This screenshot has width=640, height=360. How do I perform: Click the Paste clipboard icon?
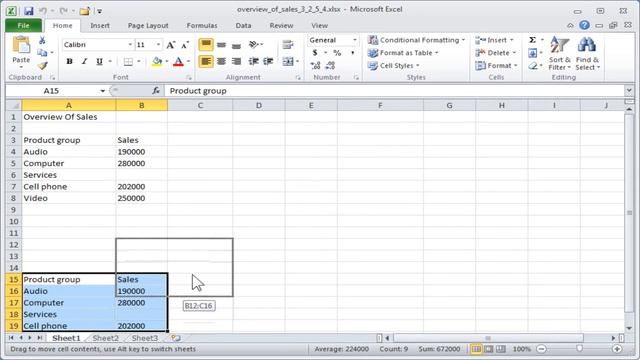(21, 45)
